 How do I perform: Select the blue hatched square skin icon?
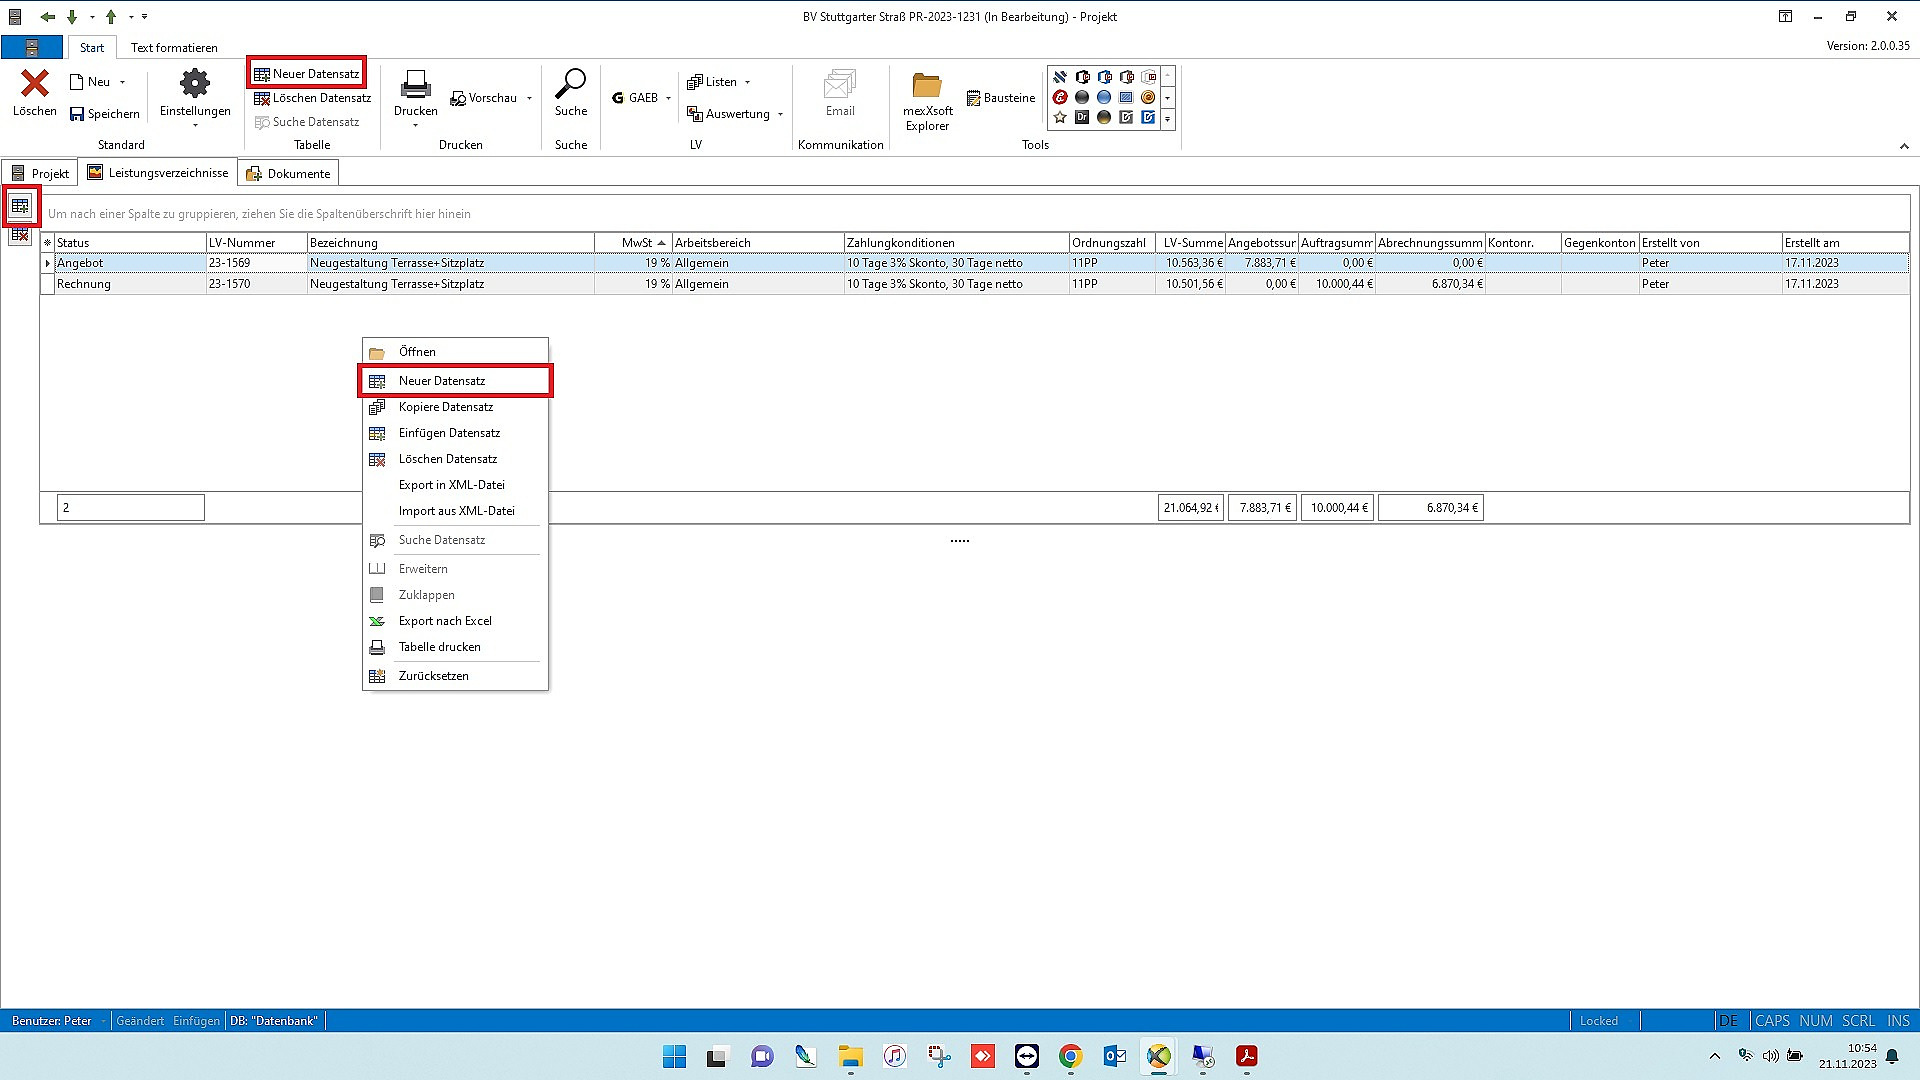tap(1126, 97)
